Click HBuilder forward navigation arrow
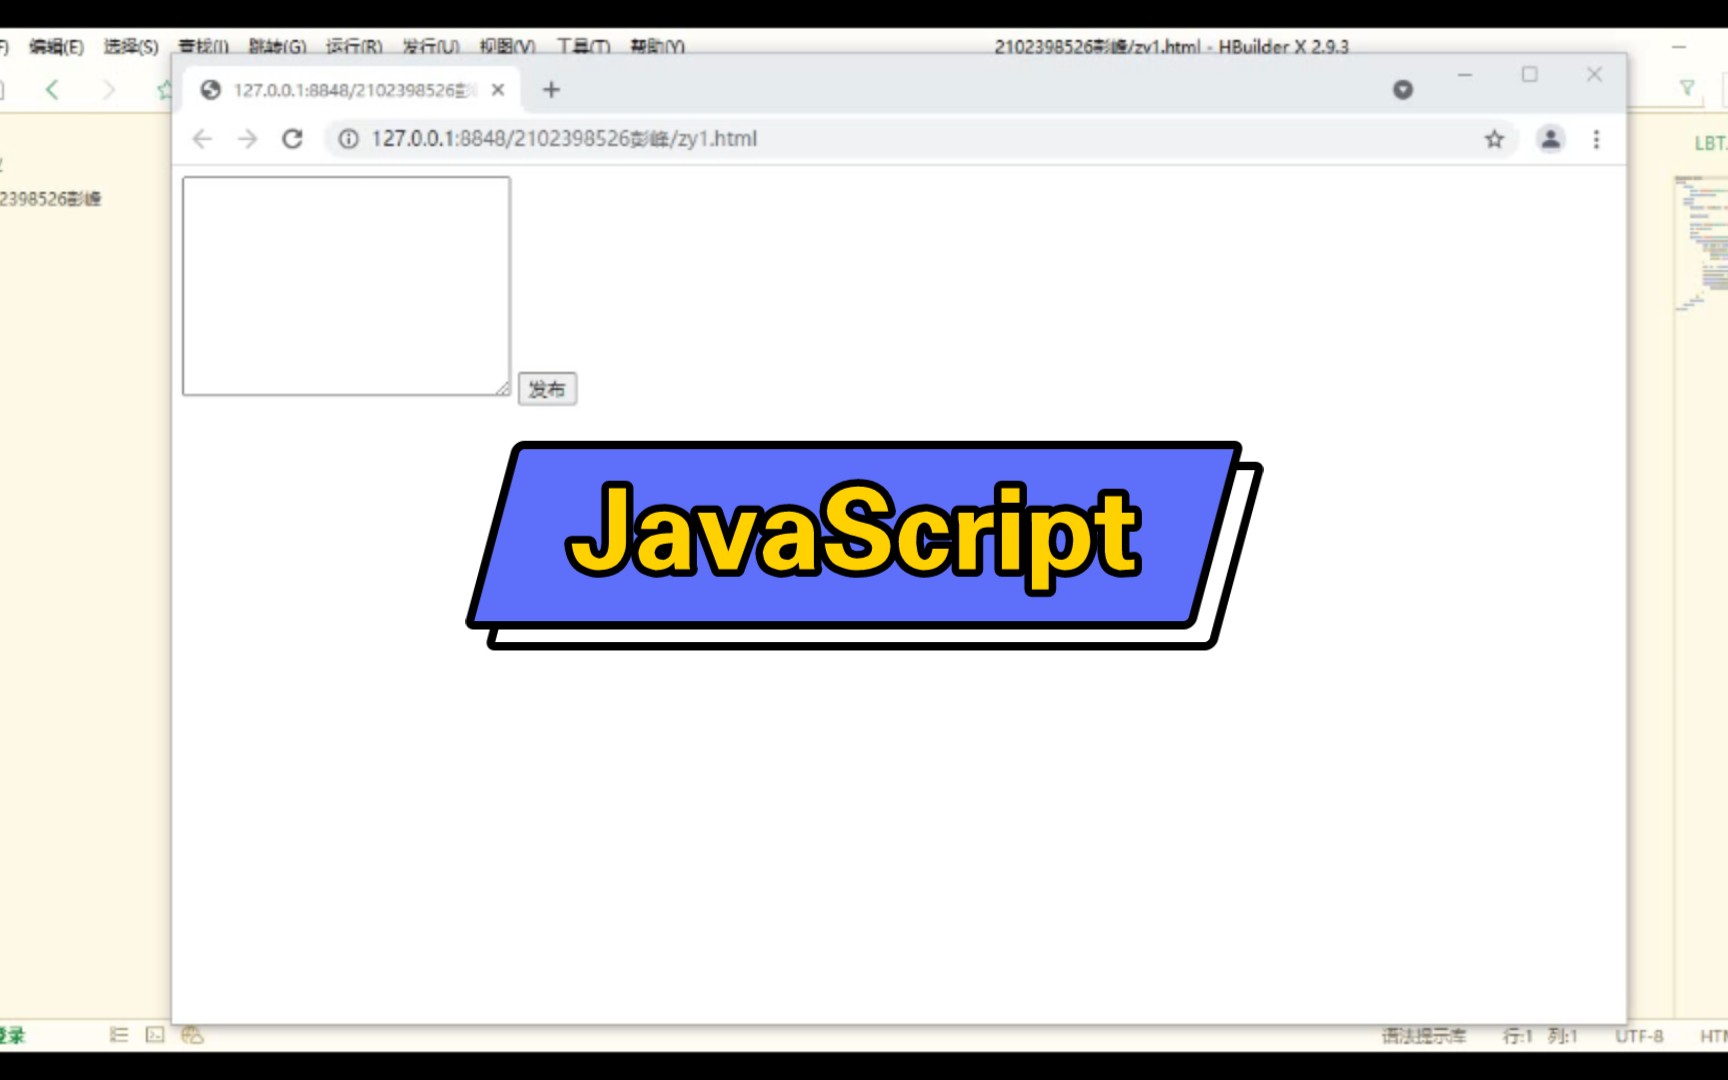The height and width of the screenshot is (1080, 1728). [x=108, y=90]
